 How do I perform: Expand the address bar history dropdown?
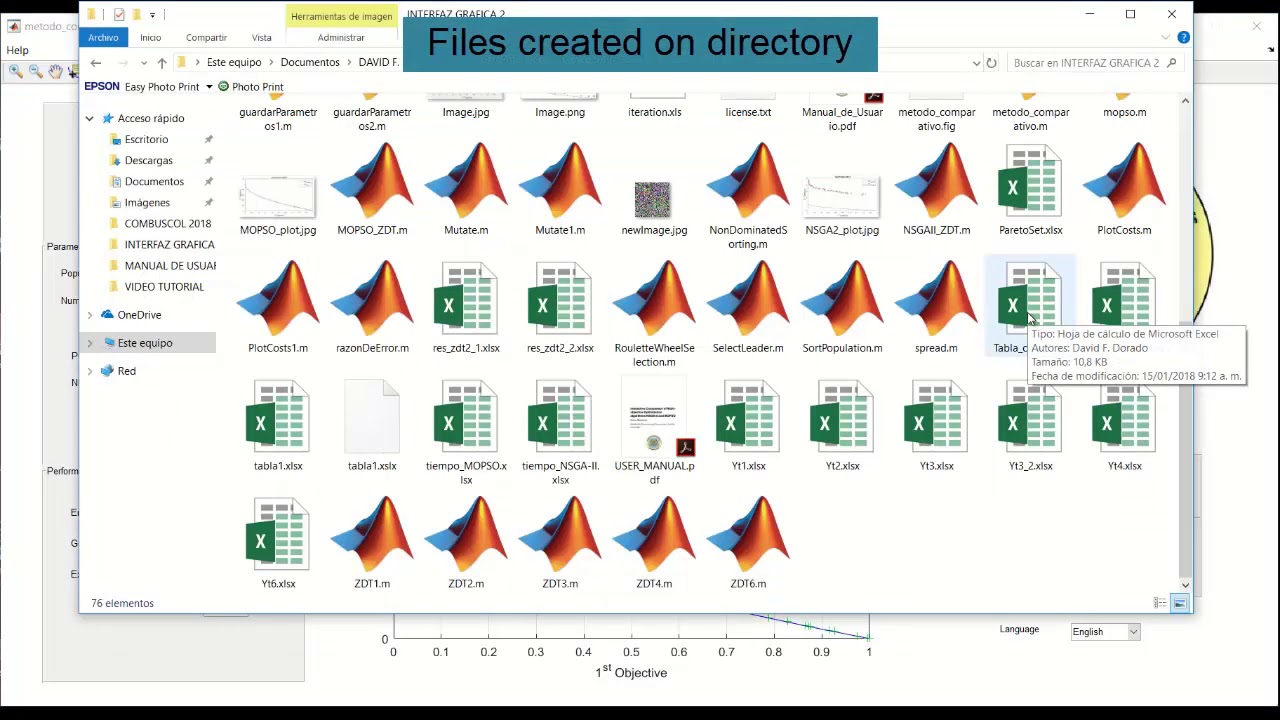(976, 63)
